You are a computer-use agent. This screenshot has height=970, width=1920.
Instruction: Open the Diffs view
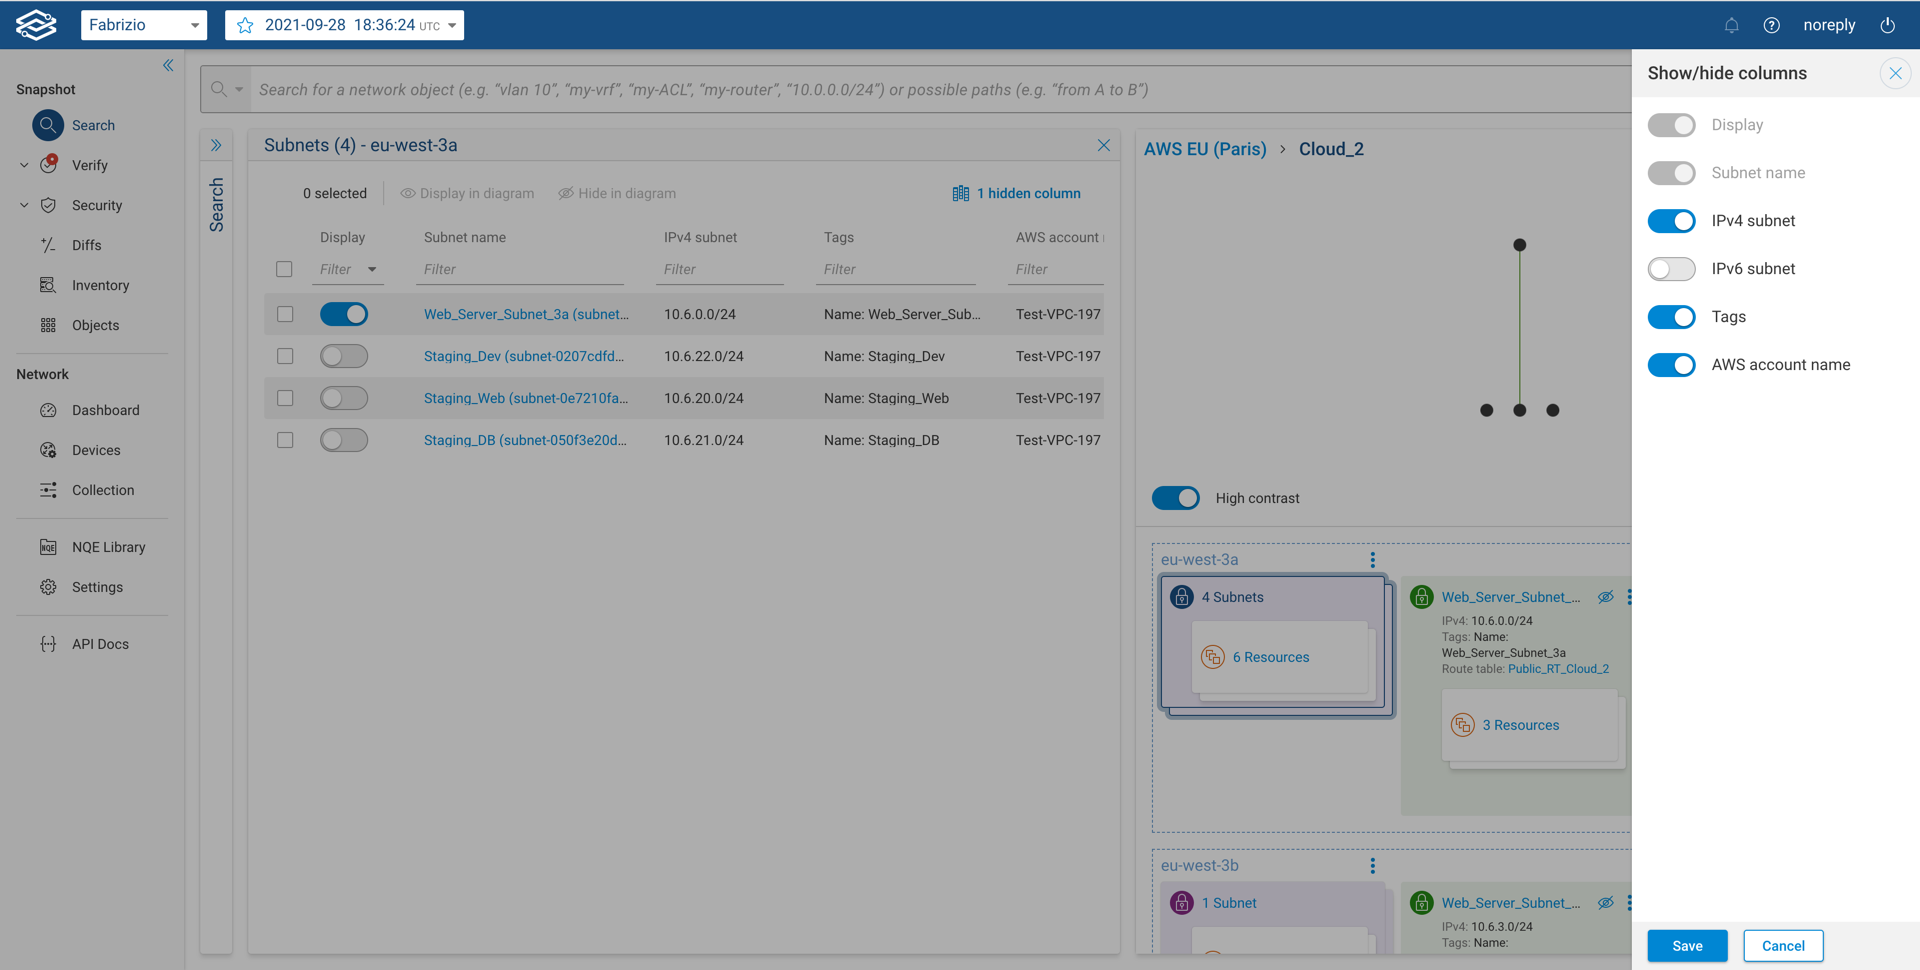point(86,245)
